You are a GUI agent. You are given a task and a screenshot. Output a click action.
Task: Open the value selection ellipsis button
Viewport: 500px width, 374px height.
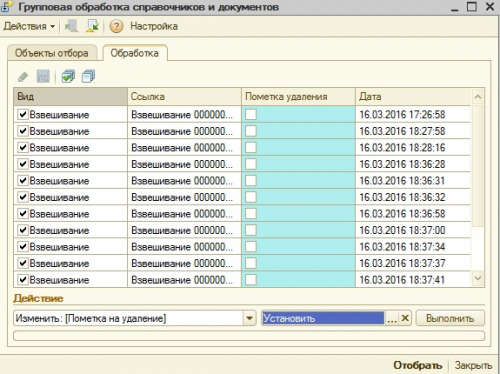click(x=392, y=318)
